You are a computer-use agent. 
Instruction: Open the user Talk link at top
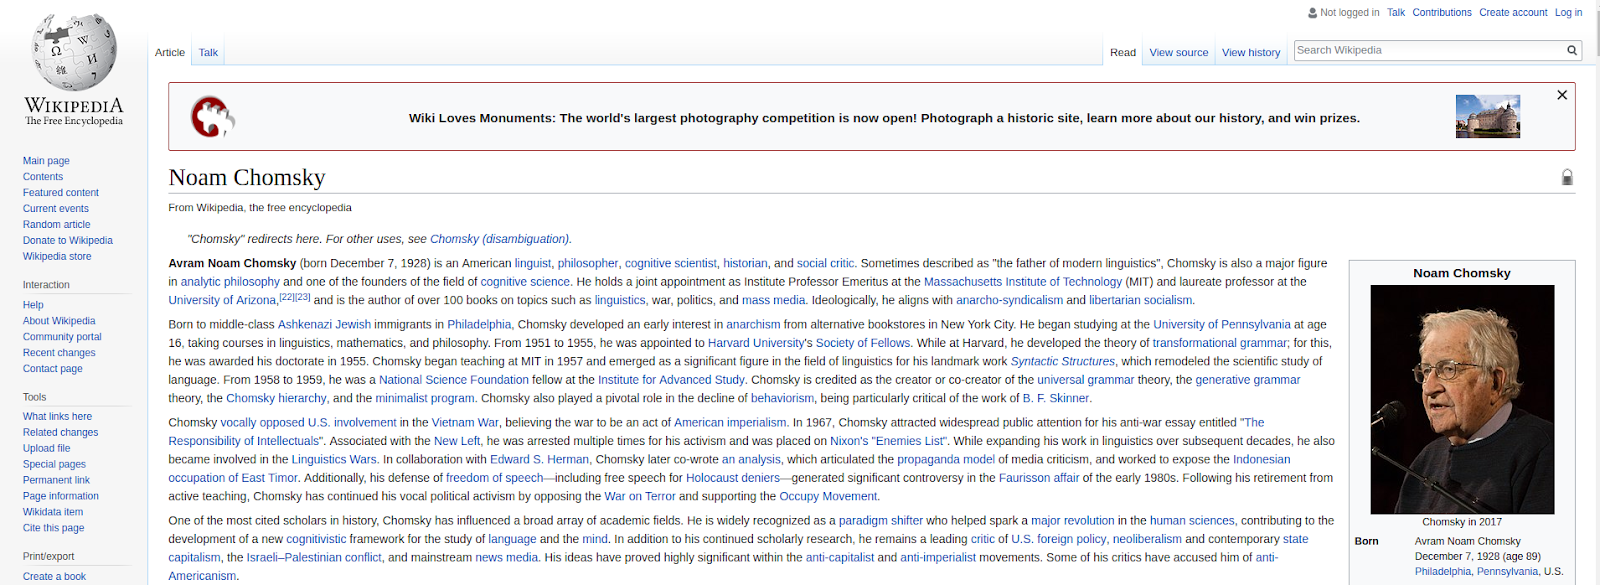tap(1396, 13)
